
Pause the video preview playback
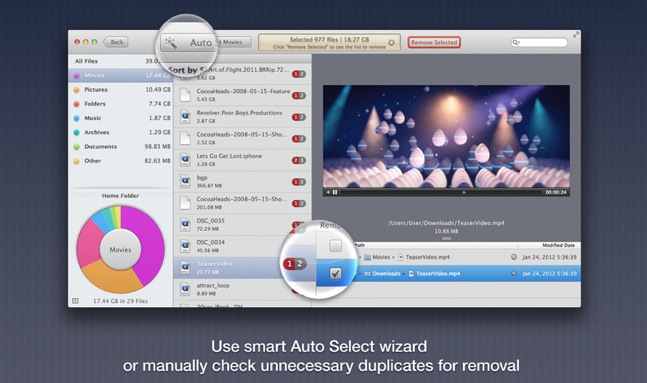tap(335, 192)
